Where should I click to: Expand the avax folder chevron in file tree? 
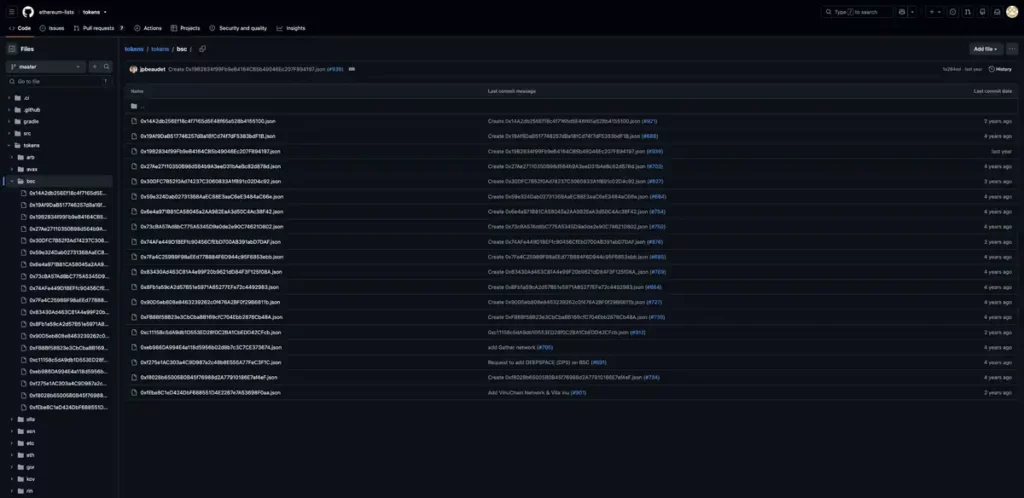[x=12, y=169]
